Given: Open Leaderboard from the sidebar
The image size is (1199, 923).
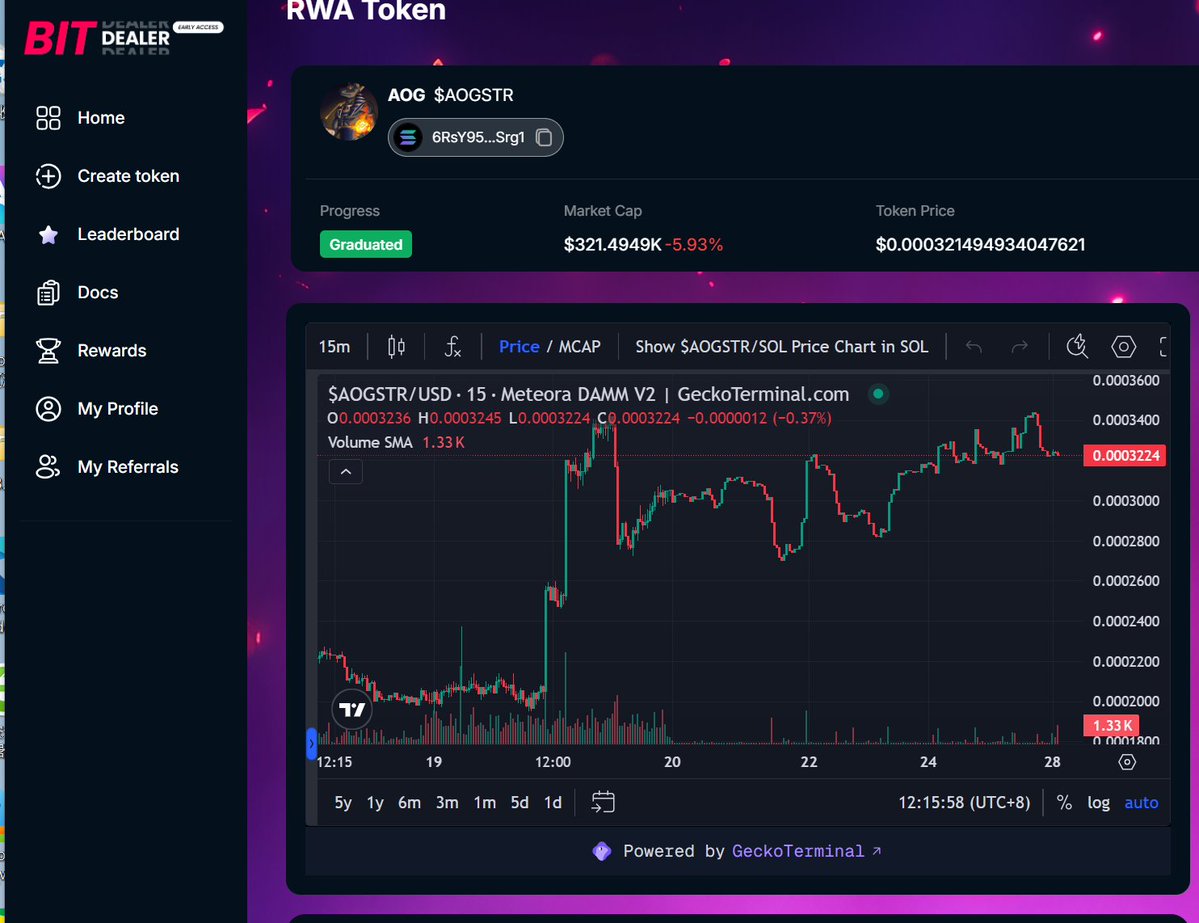Looking at the screenshot, I should coord(128,234).
